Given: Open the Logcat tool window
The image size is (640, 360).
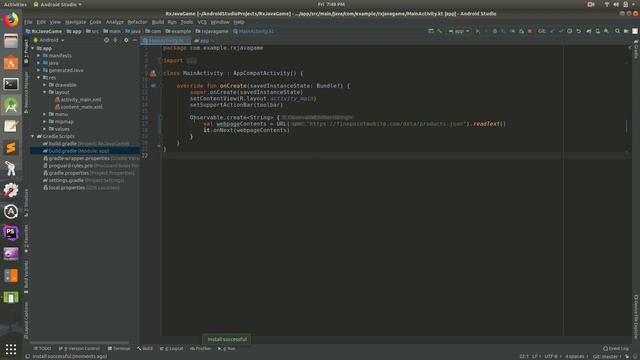Looking at the screenshot, I should click(x=172, y=349).
